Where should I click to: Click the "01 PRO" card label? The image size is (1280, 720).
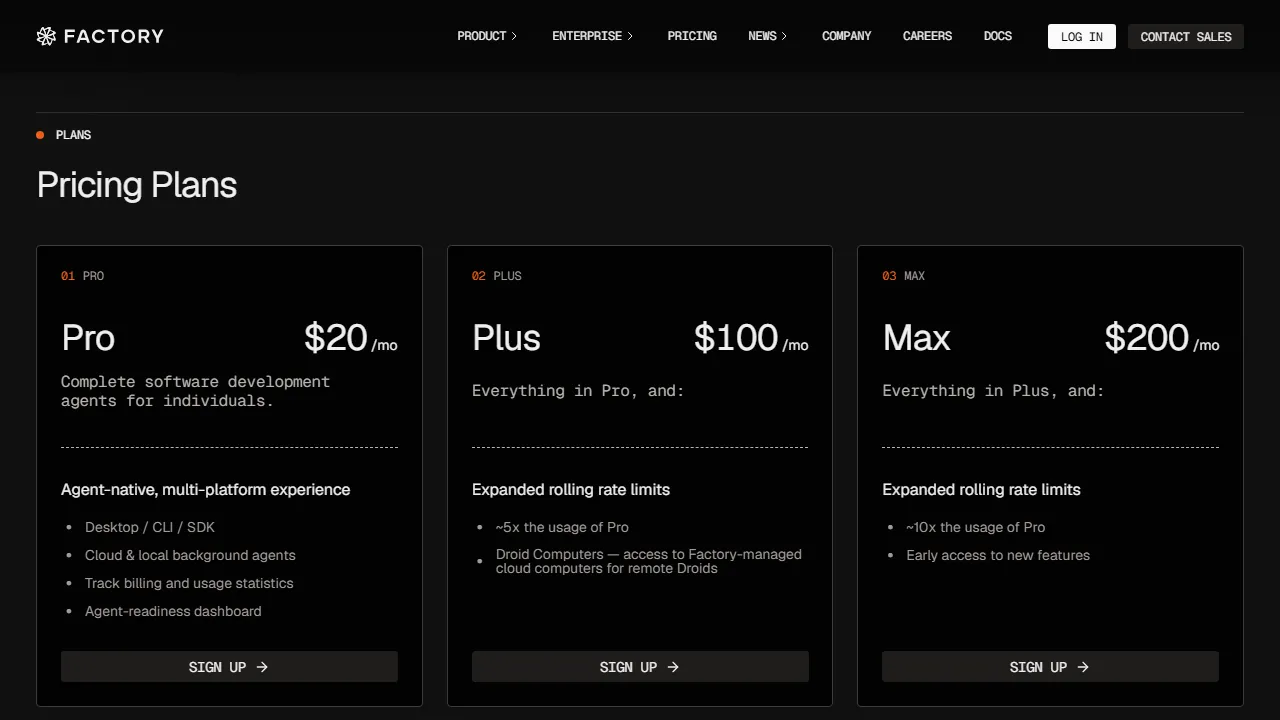[82, 276]
